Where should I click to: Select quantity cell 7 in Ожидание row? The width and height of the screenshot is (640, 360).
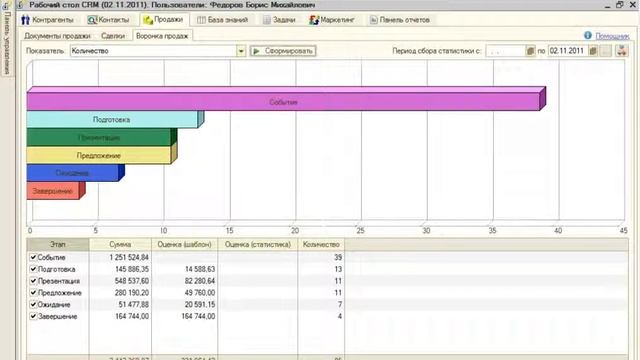point(321,304)
